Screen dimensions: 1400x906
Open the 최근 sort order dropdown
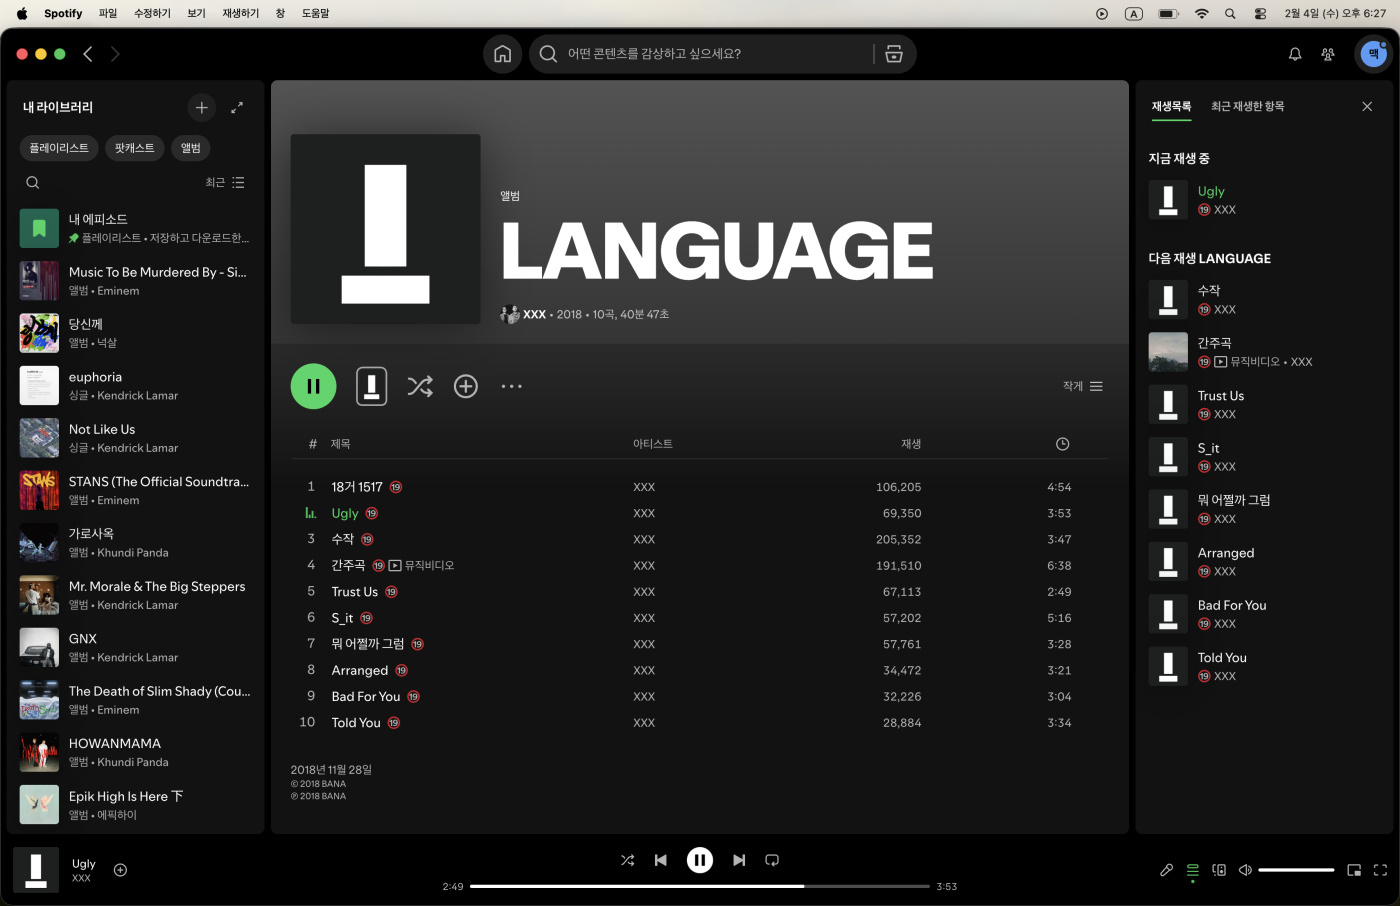pyautogui.click(x=225, y=183)
